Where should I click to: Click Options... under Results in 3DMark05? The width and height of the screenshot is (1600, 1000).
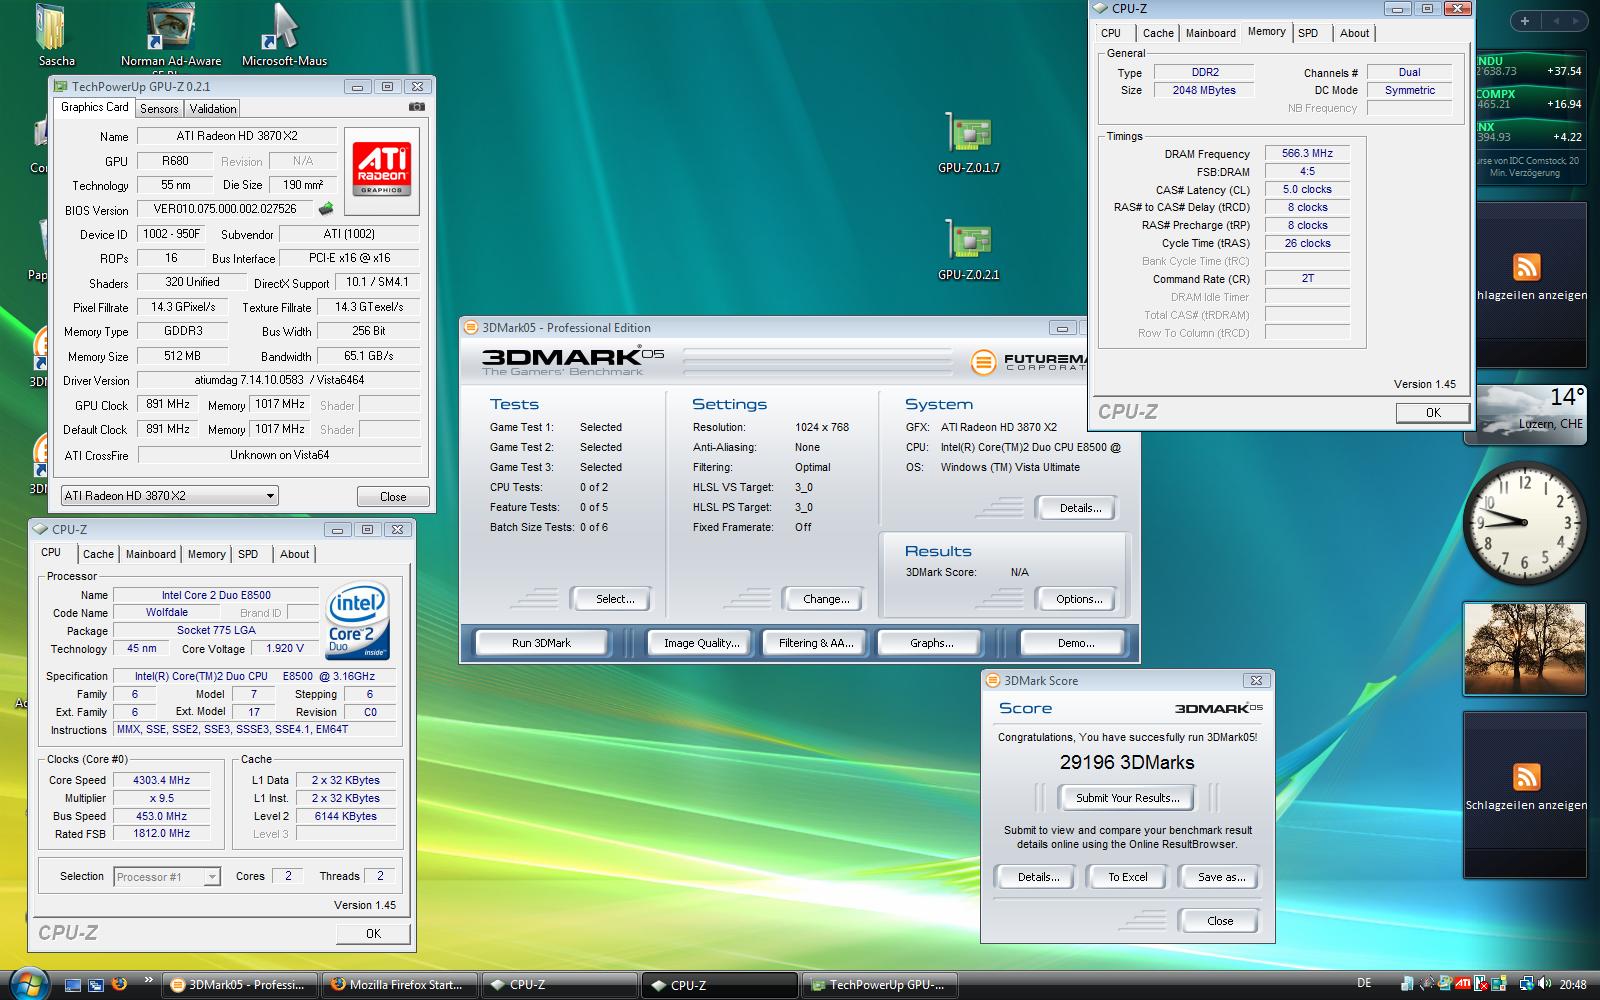[x=1079, y=599]
